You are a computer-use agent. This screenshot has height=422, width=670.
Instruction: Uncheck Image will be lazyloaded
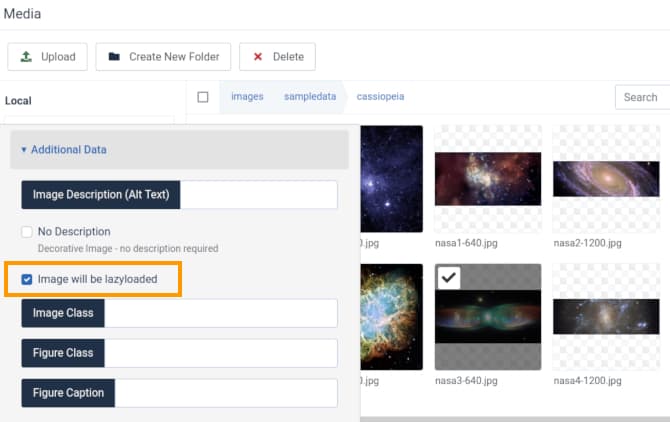tap(27, 279)
